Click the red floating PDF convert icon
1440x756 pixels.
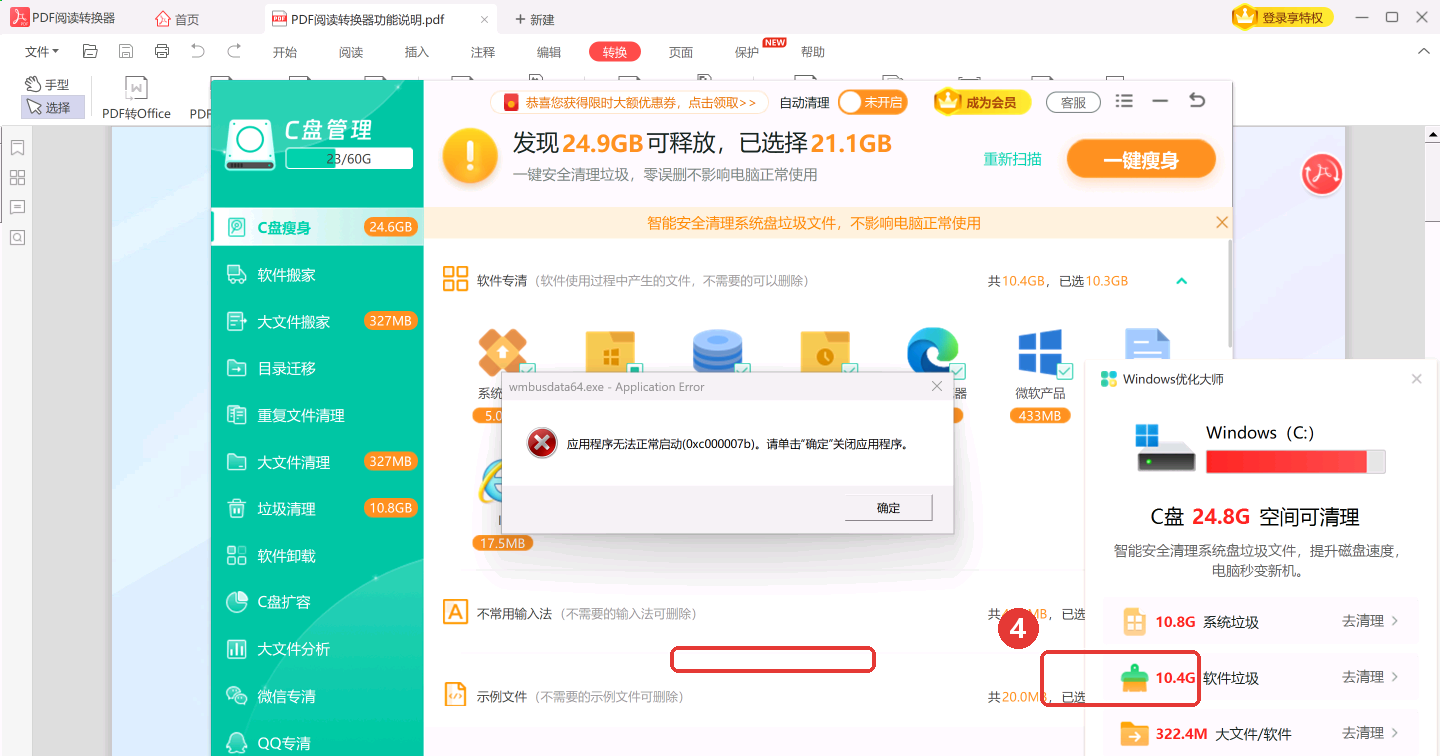(x=1321, y=174)
